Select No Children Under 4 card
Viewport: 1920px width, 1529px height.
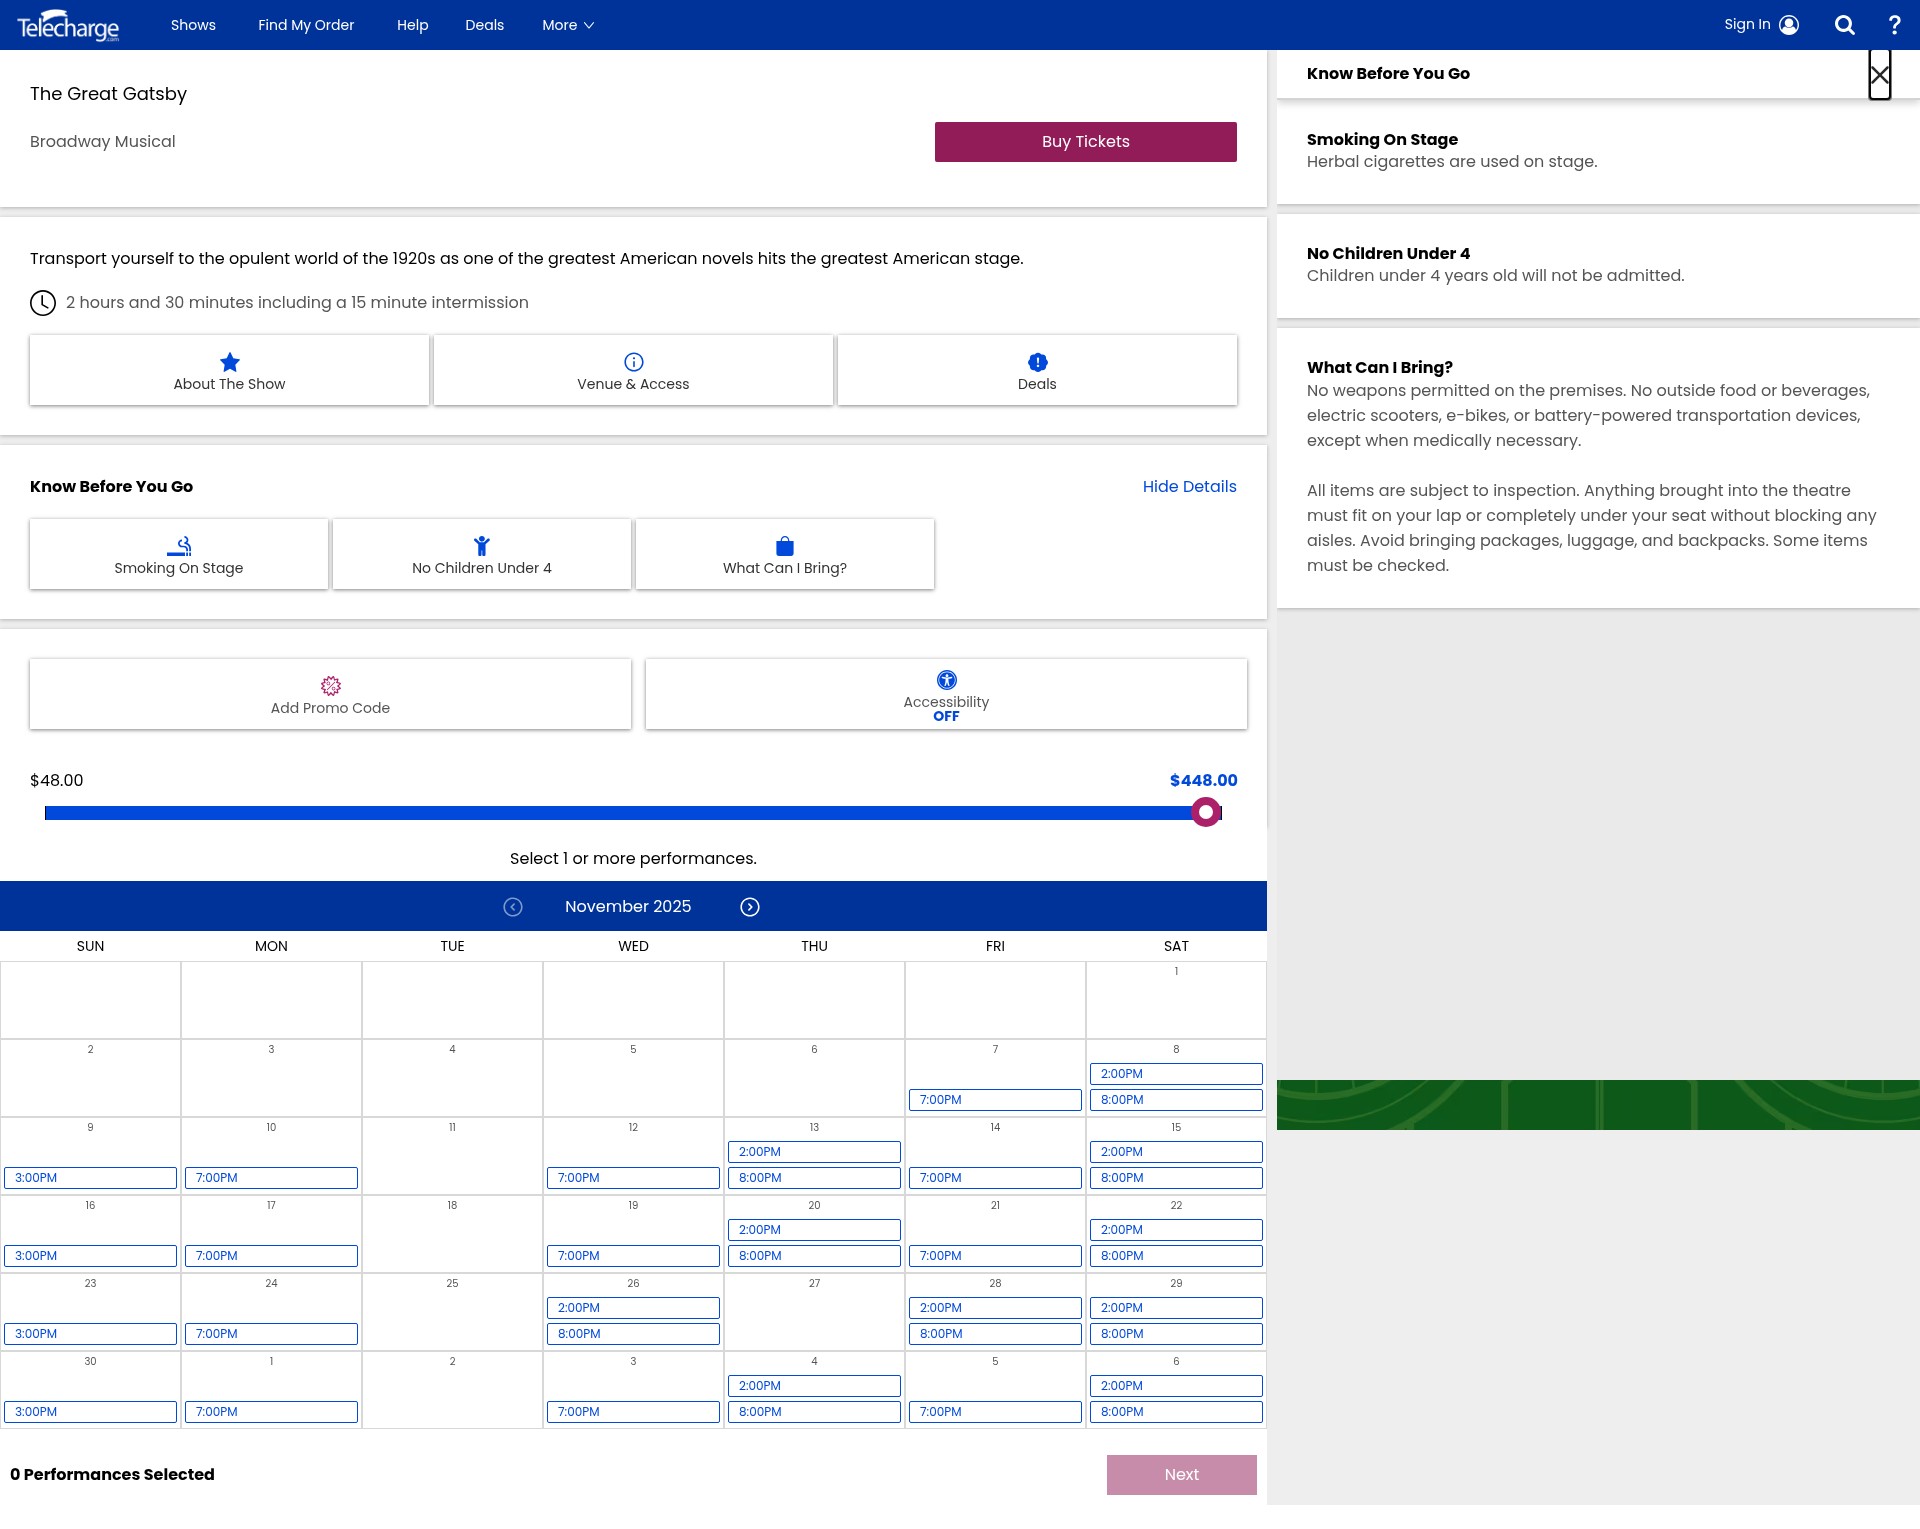482,554
